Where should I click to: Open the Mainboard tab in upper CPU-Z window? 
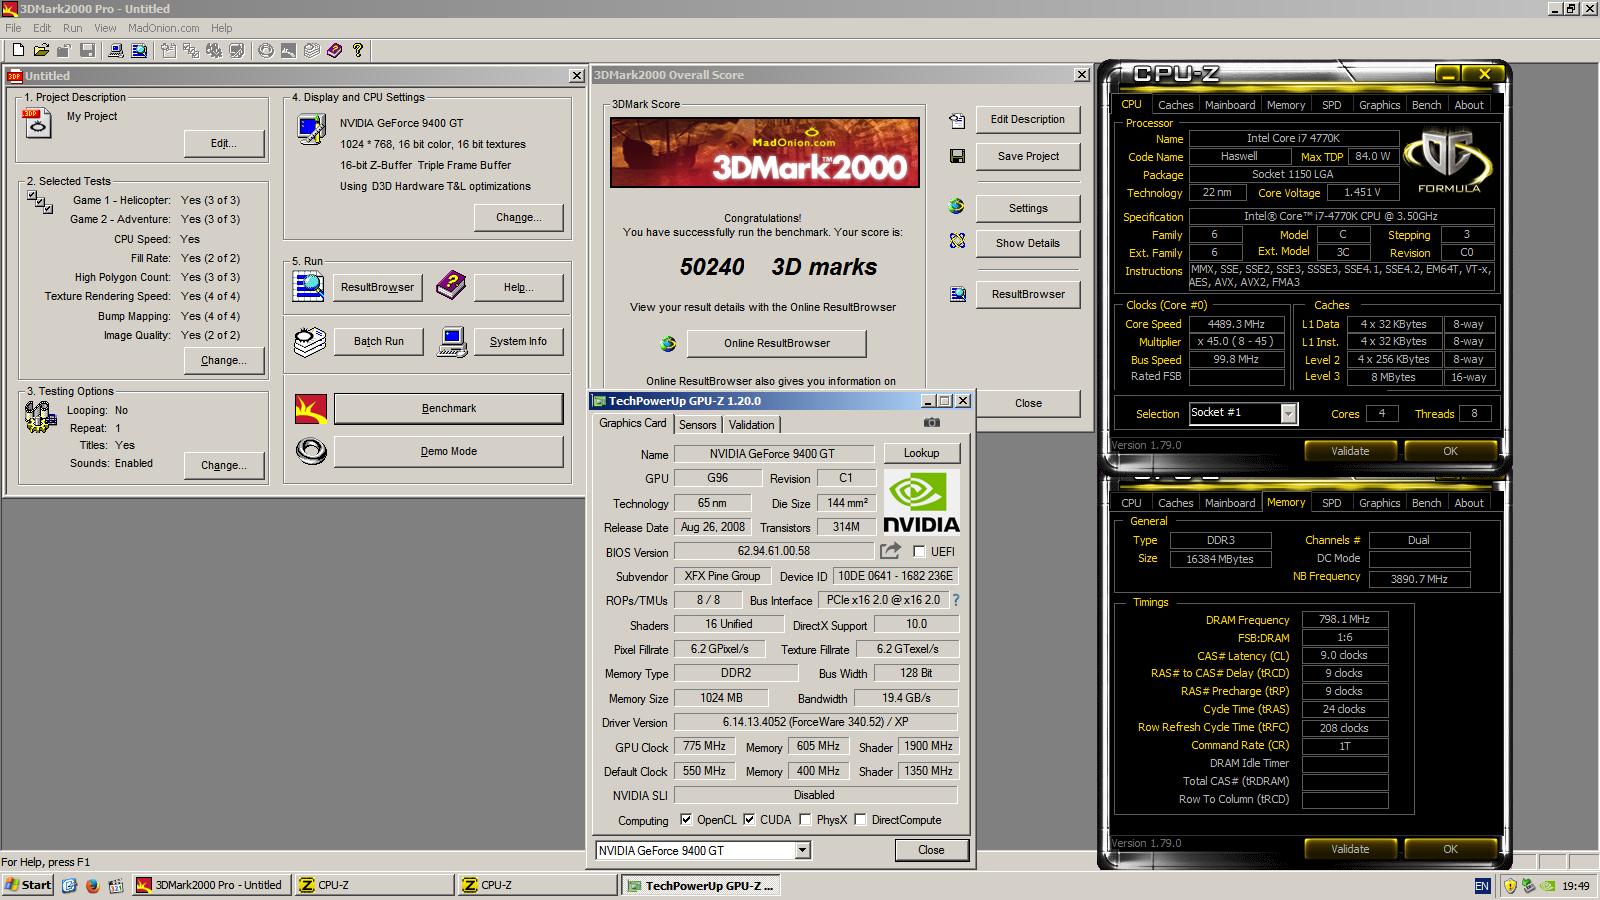1230,105
